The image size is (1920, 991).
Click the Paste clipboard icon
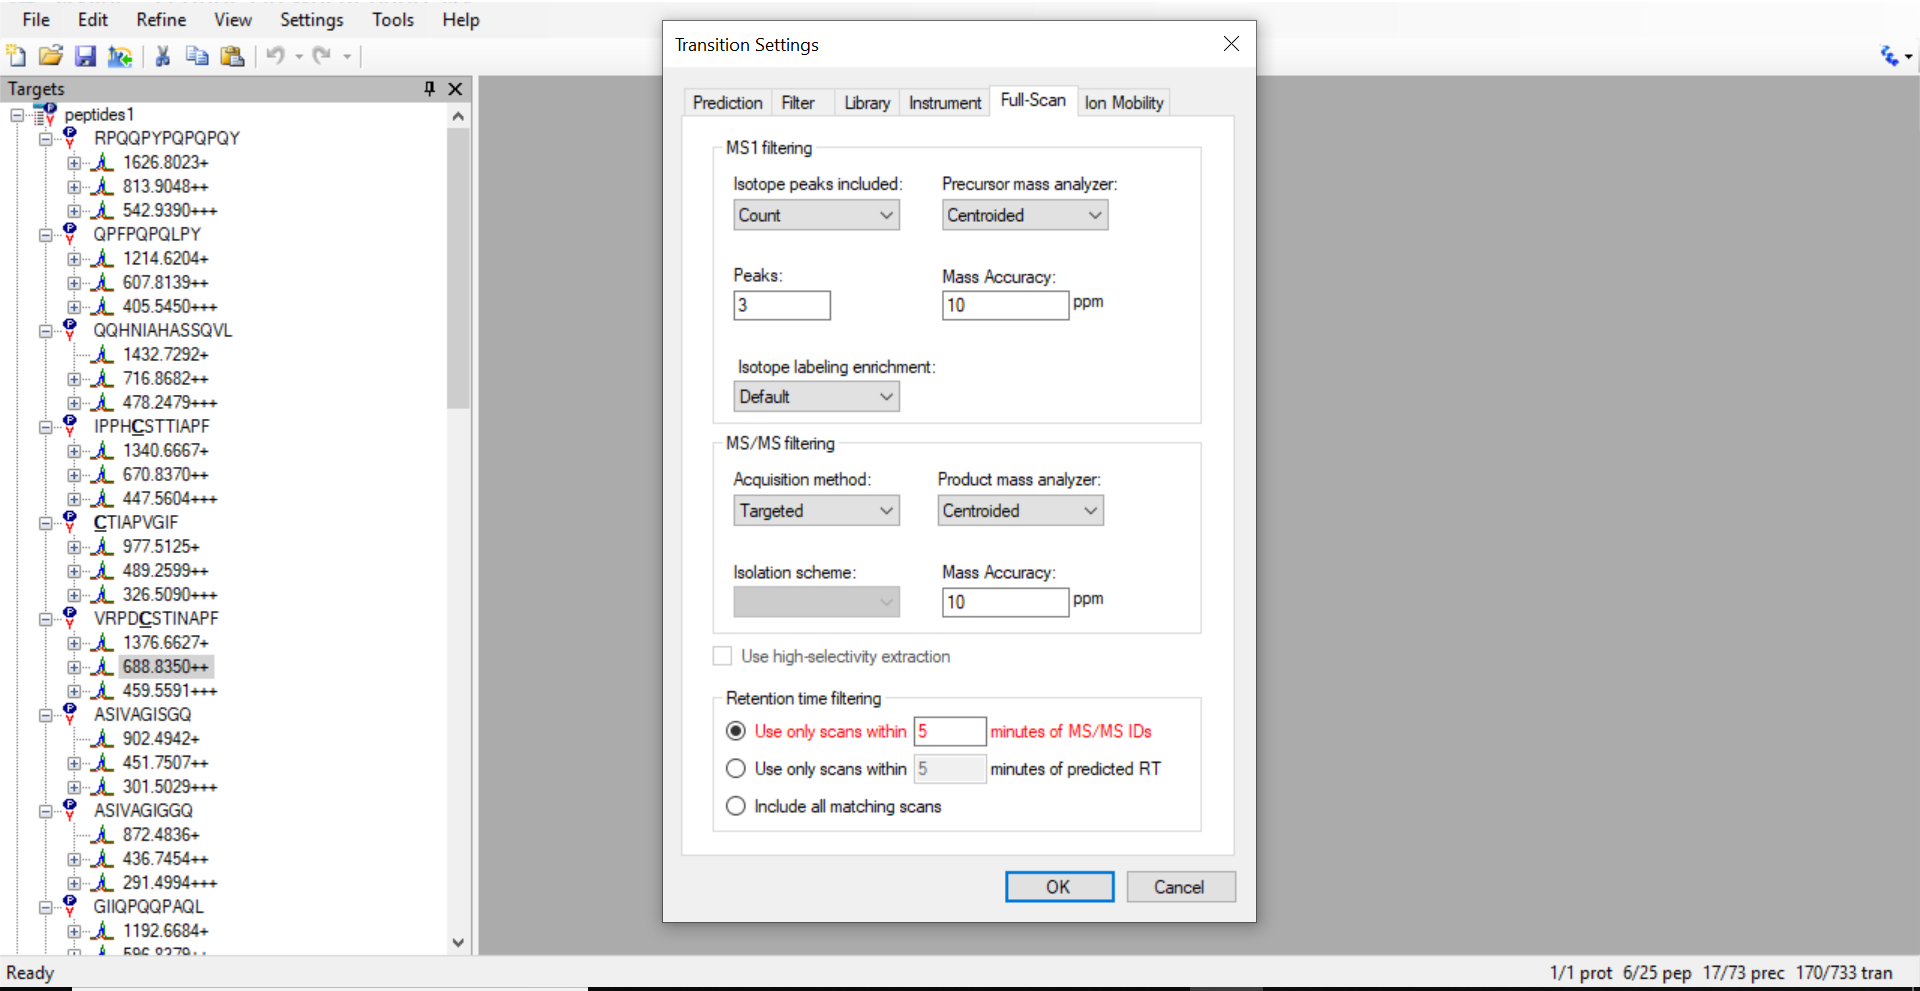pos(232,56)
